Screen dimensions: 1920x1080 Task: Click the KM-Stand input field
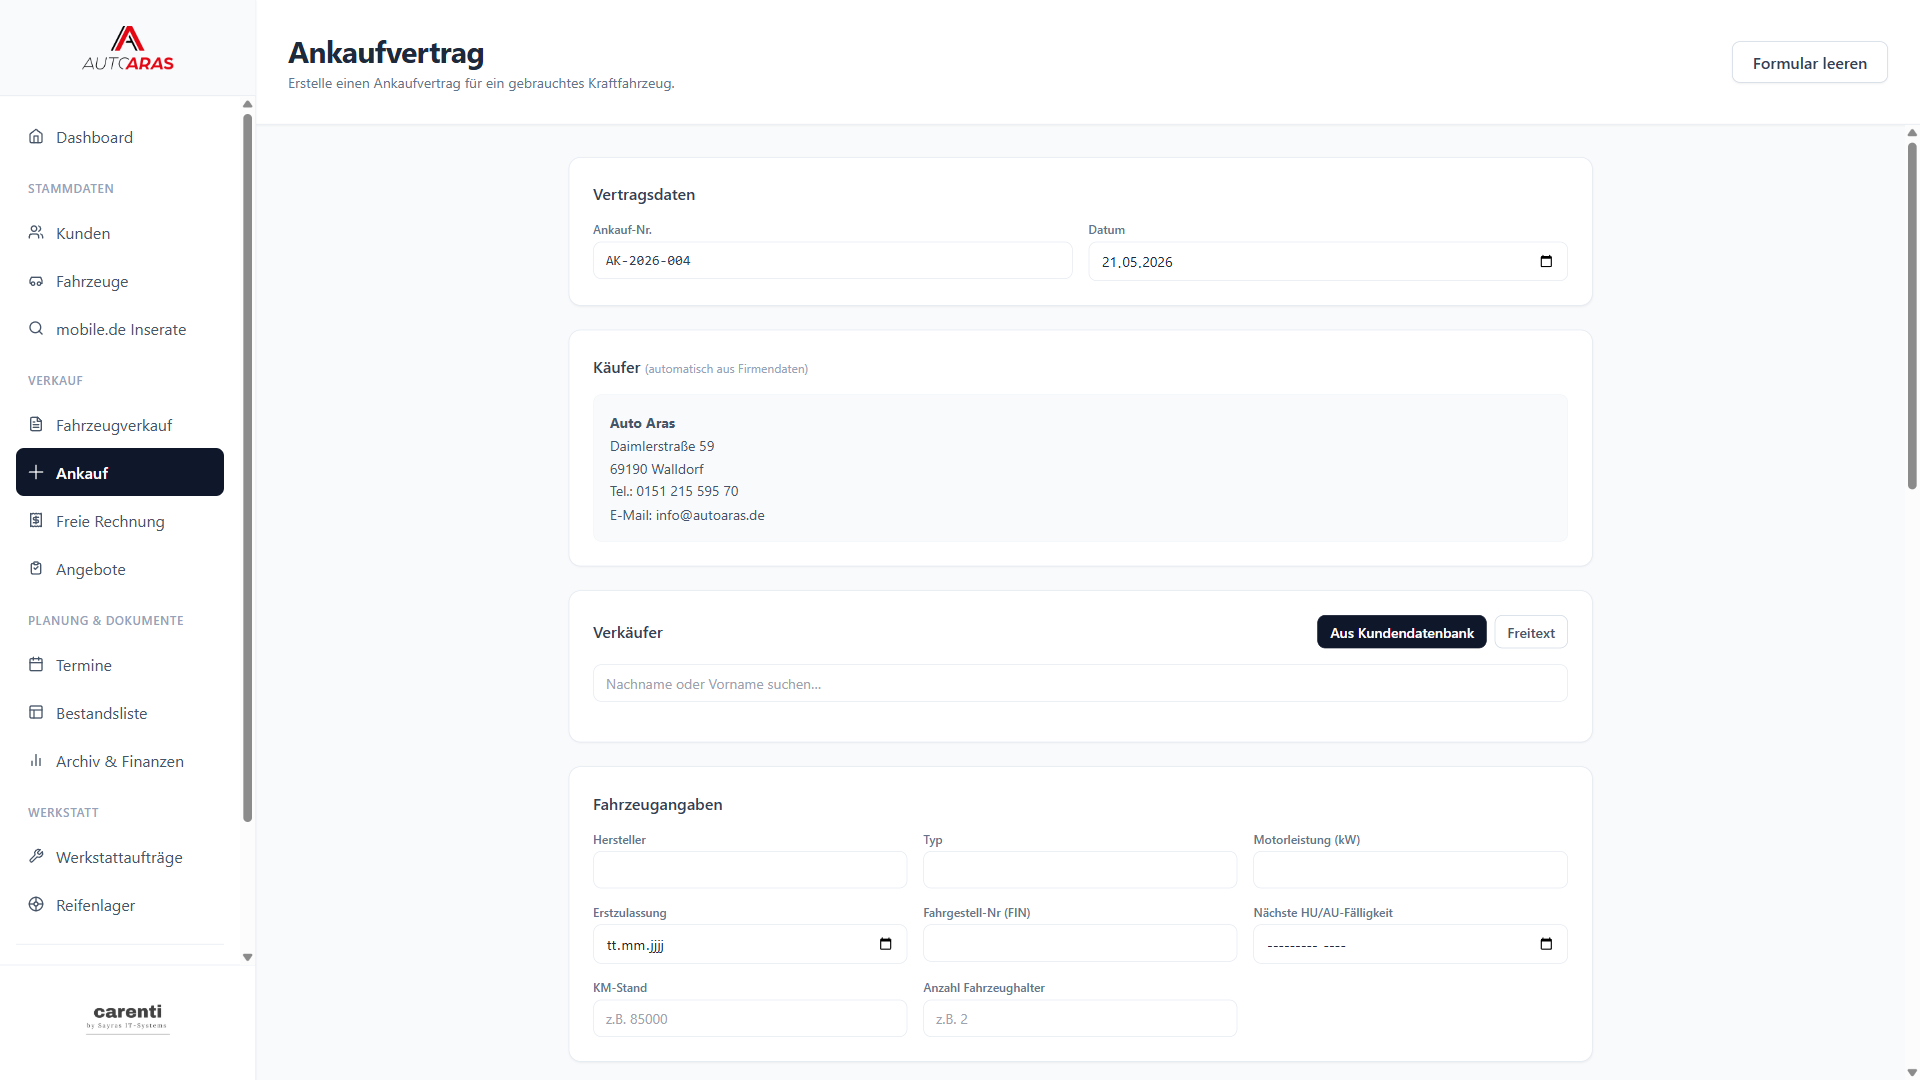[750, 1019]
